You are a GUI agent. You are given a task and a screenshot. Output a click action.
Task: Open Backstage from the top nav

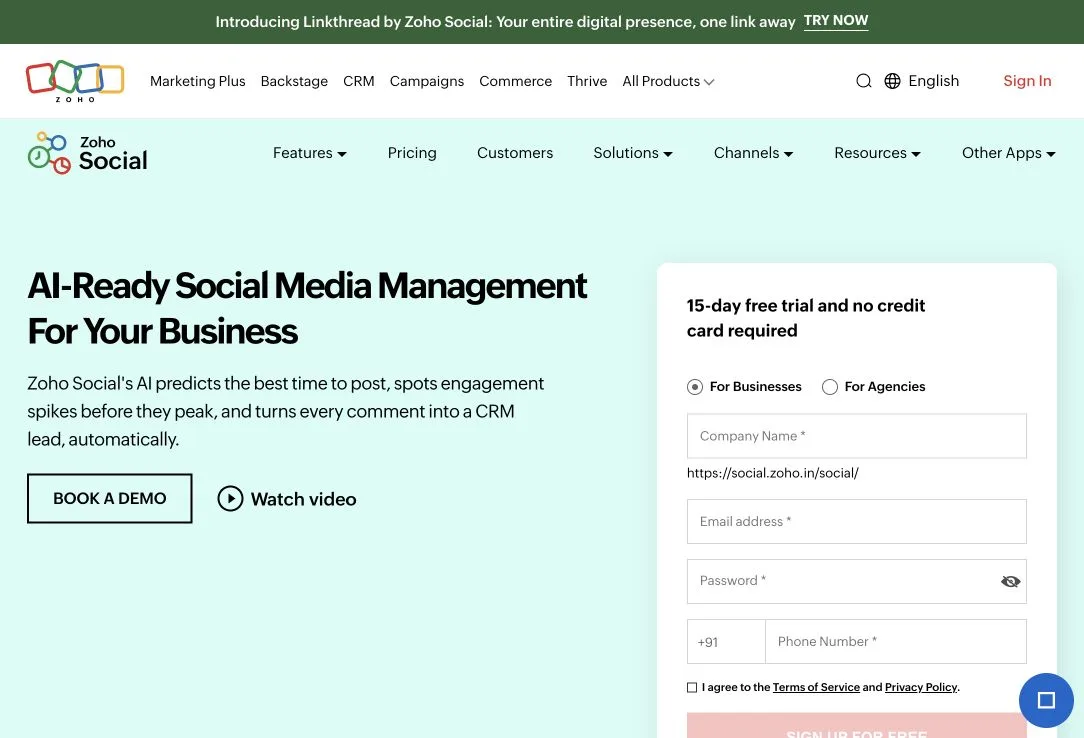point(295,81)
